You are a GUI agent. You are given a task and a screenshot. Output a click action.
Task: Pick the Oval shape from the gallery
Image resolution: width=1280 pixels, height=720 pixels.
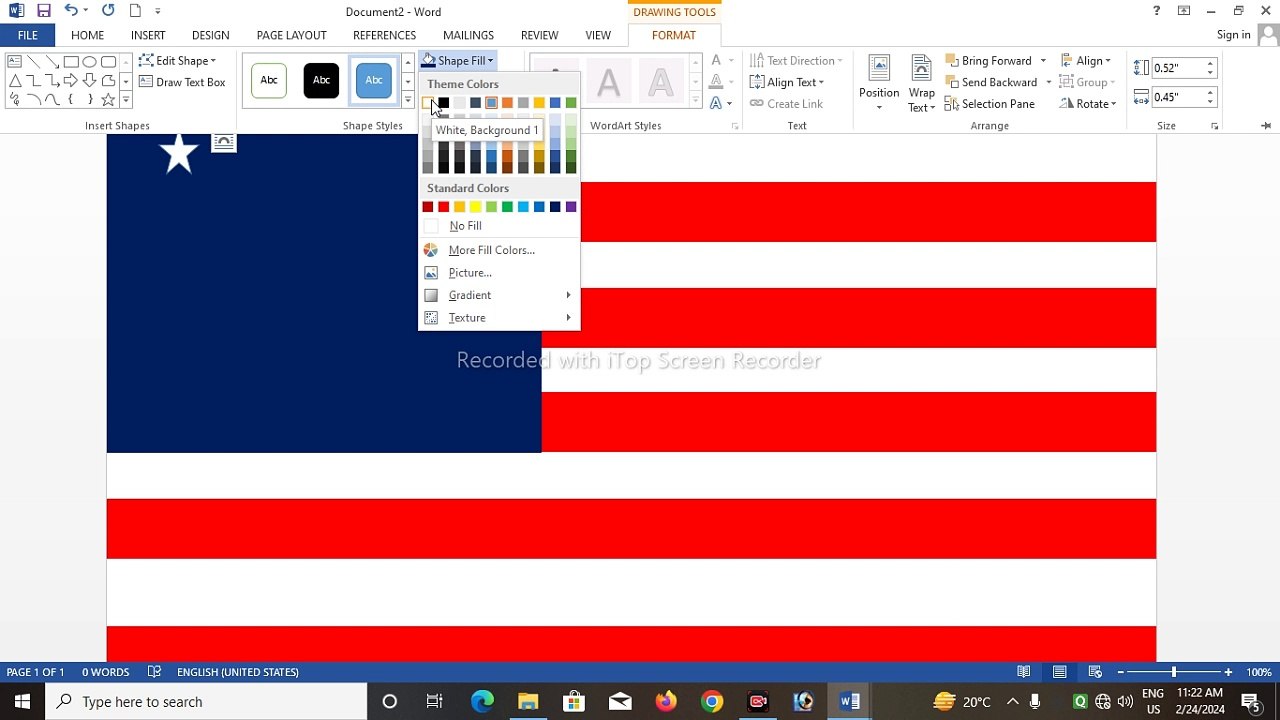[90, 61]
